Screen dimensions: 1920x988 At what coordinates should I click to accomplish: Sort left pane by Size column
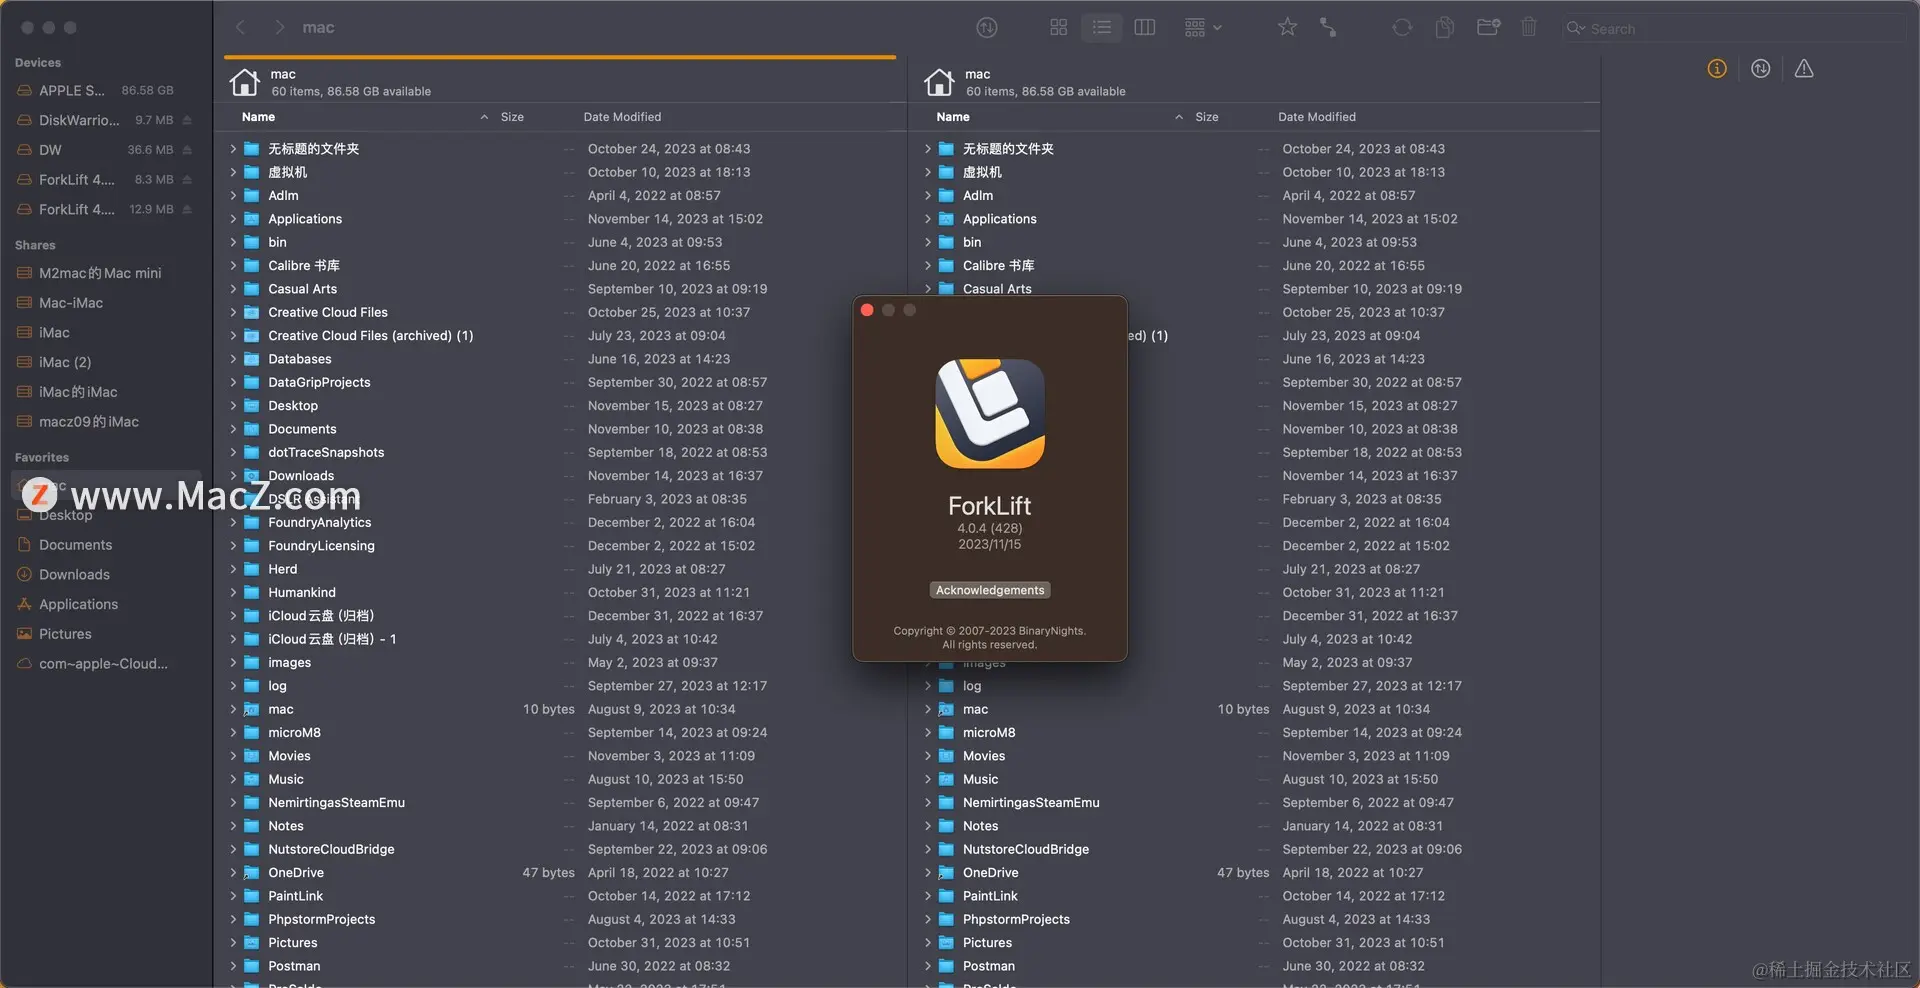point(512,117)
